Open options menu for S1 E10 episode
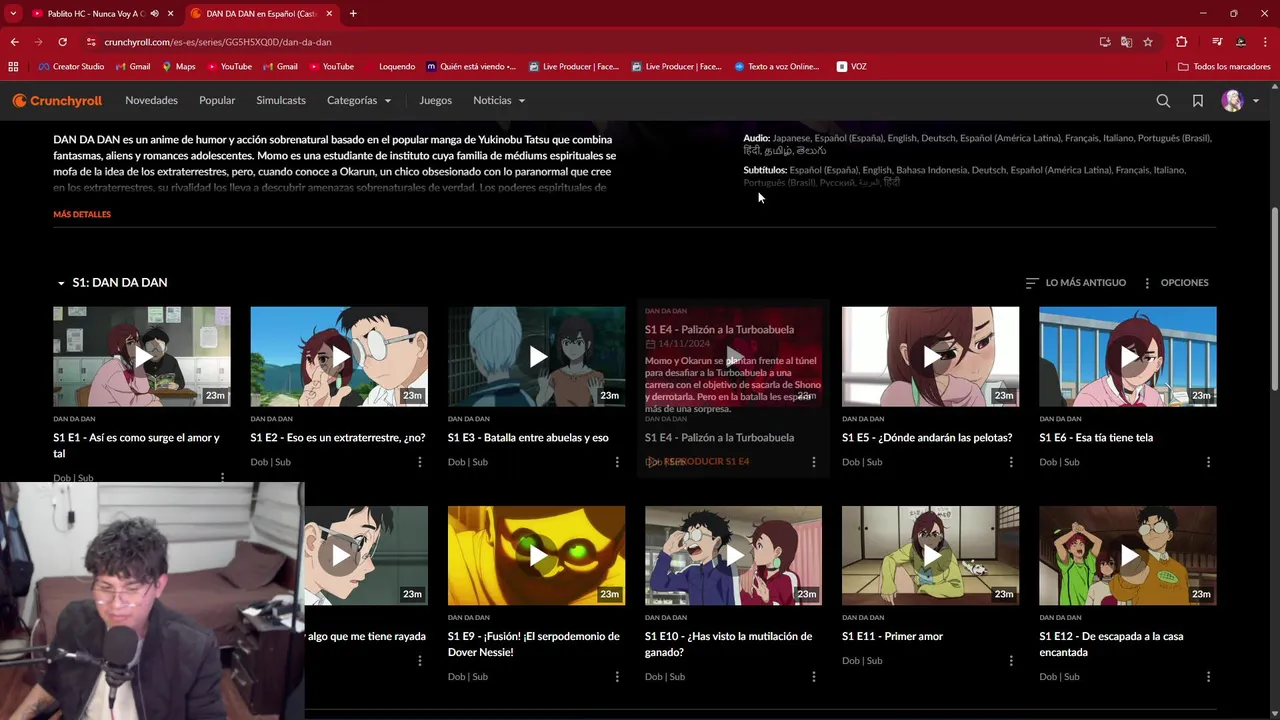The height and width of the screenshot is (720, 1280). click(x=814, y=677)
